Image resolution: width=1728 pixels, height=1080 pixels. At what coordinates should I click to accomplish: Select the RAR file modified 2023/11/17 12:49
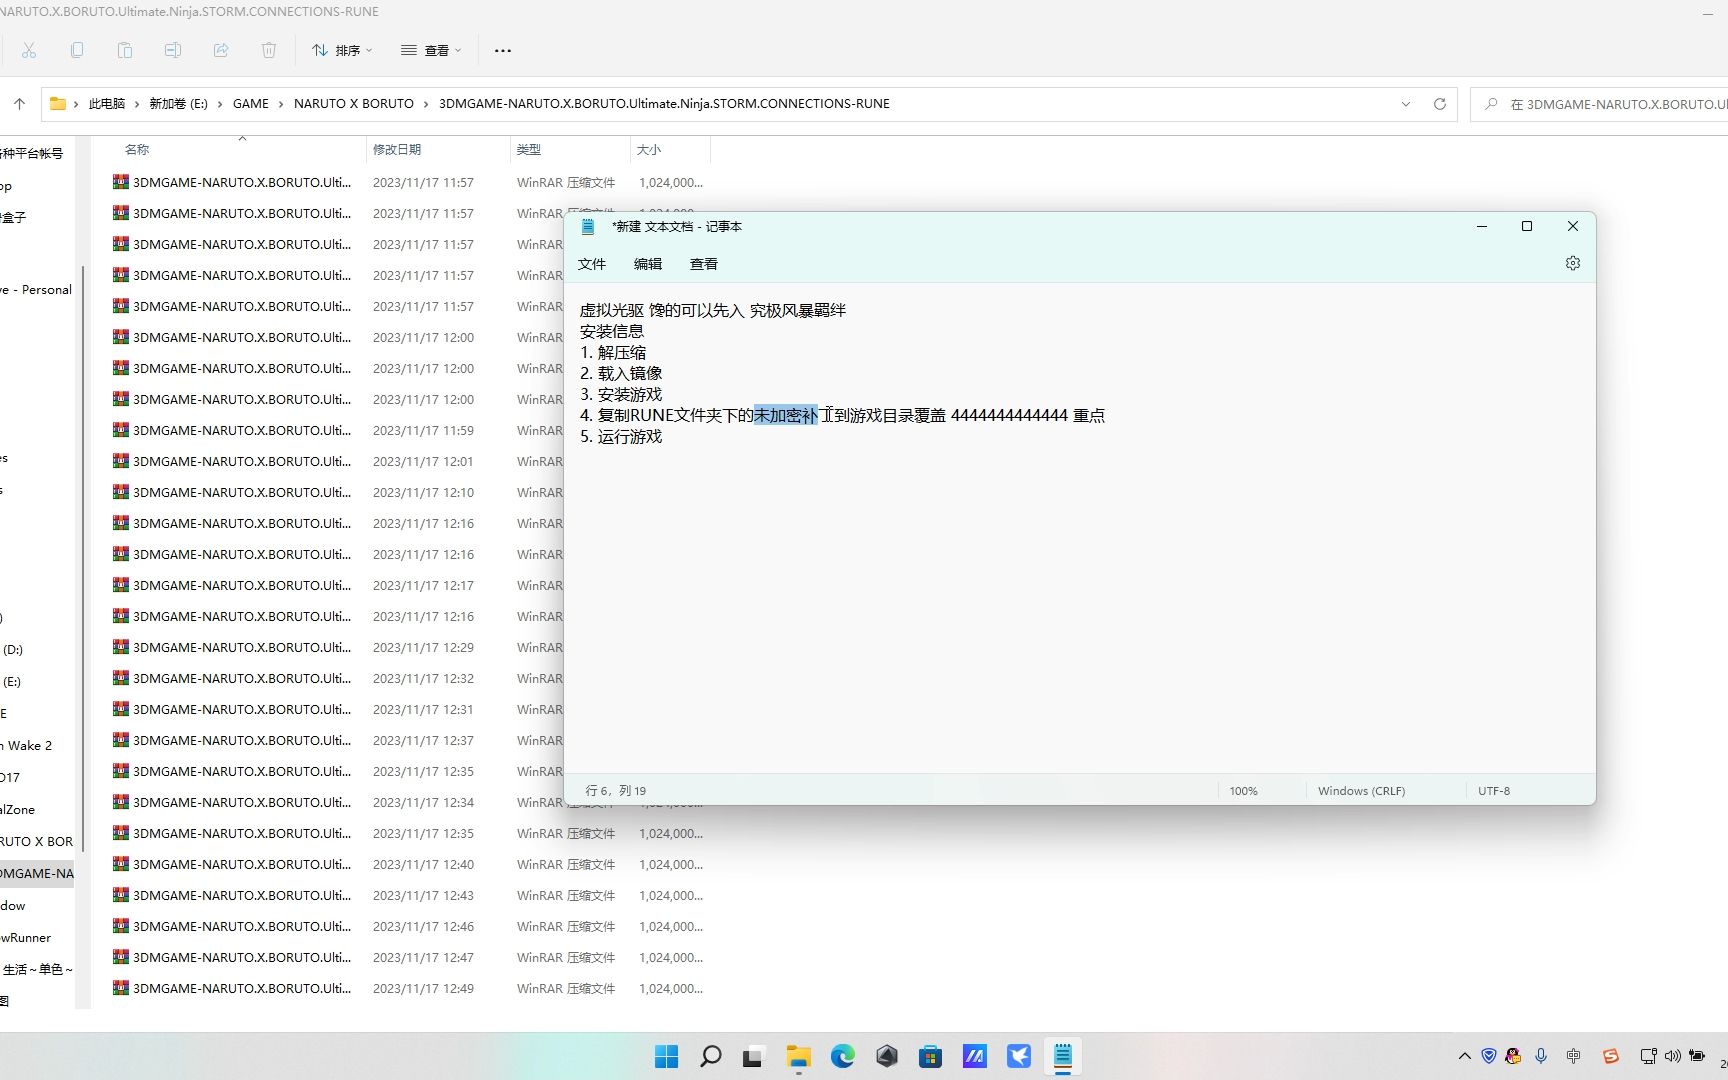point(408,989)
